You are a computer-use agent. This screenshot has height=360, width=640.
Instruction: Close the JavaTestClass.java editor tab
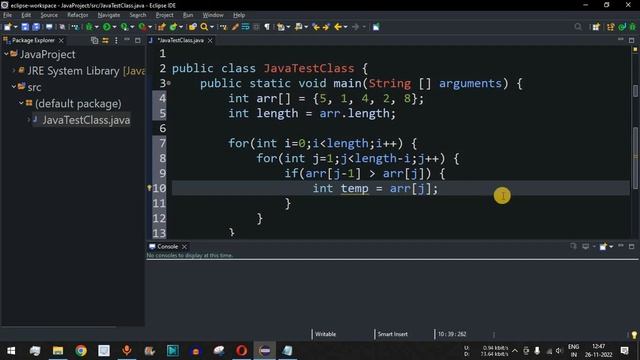210,40
